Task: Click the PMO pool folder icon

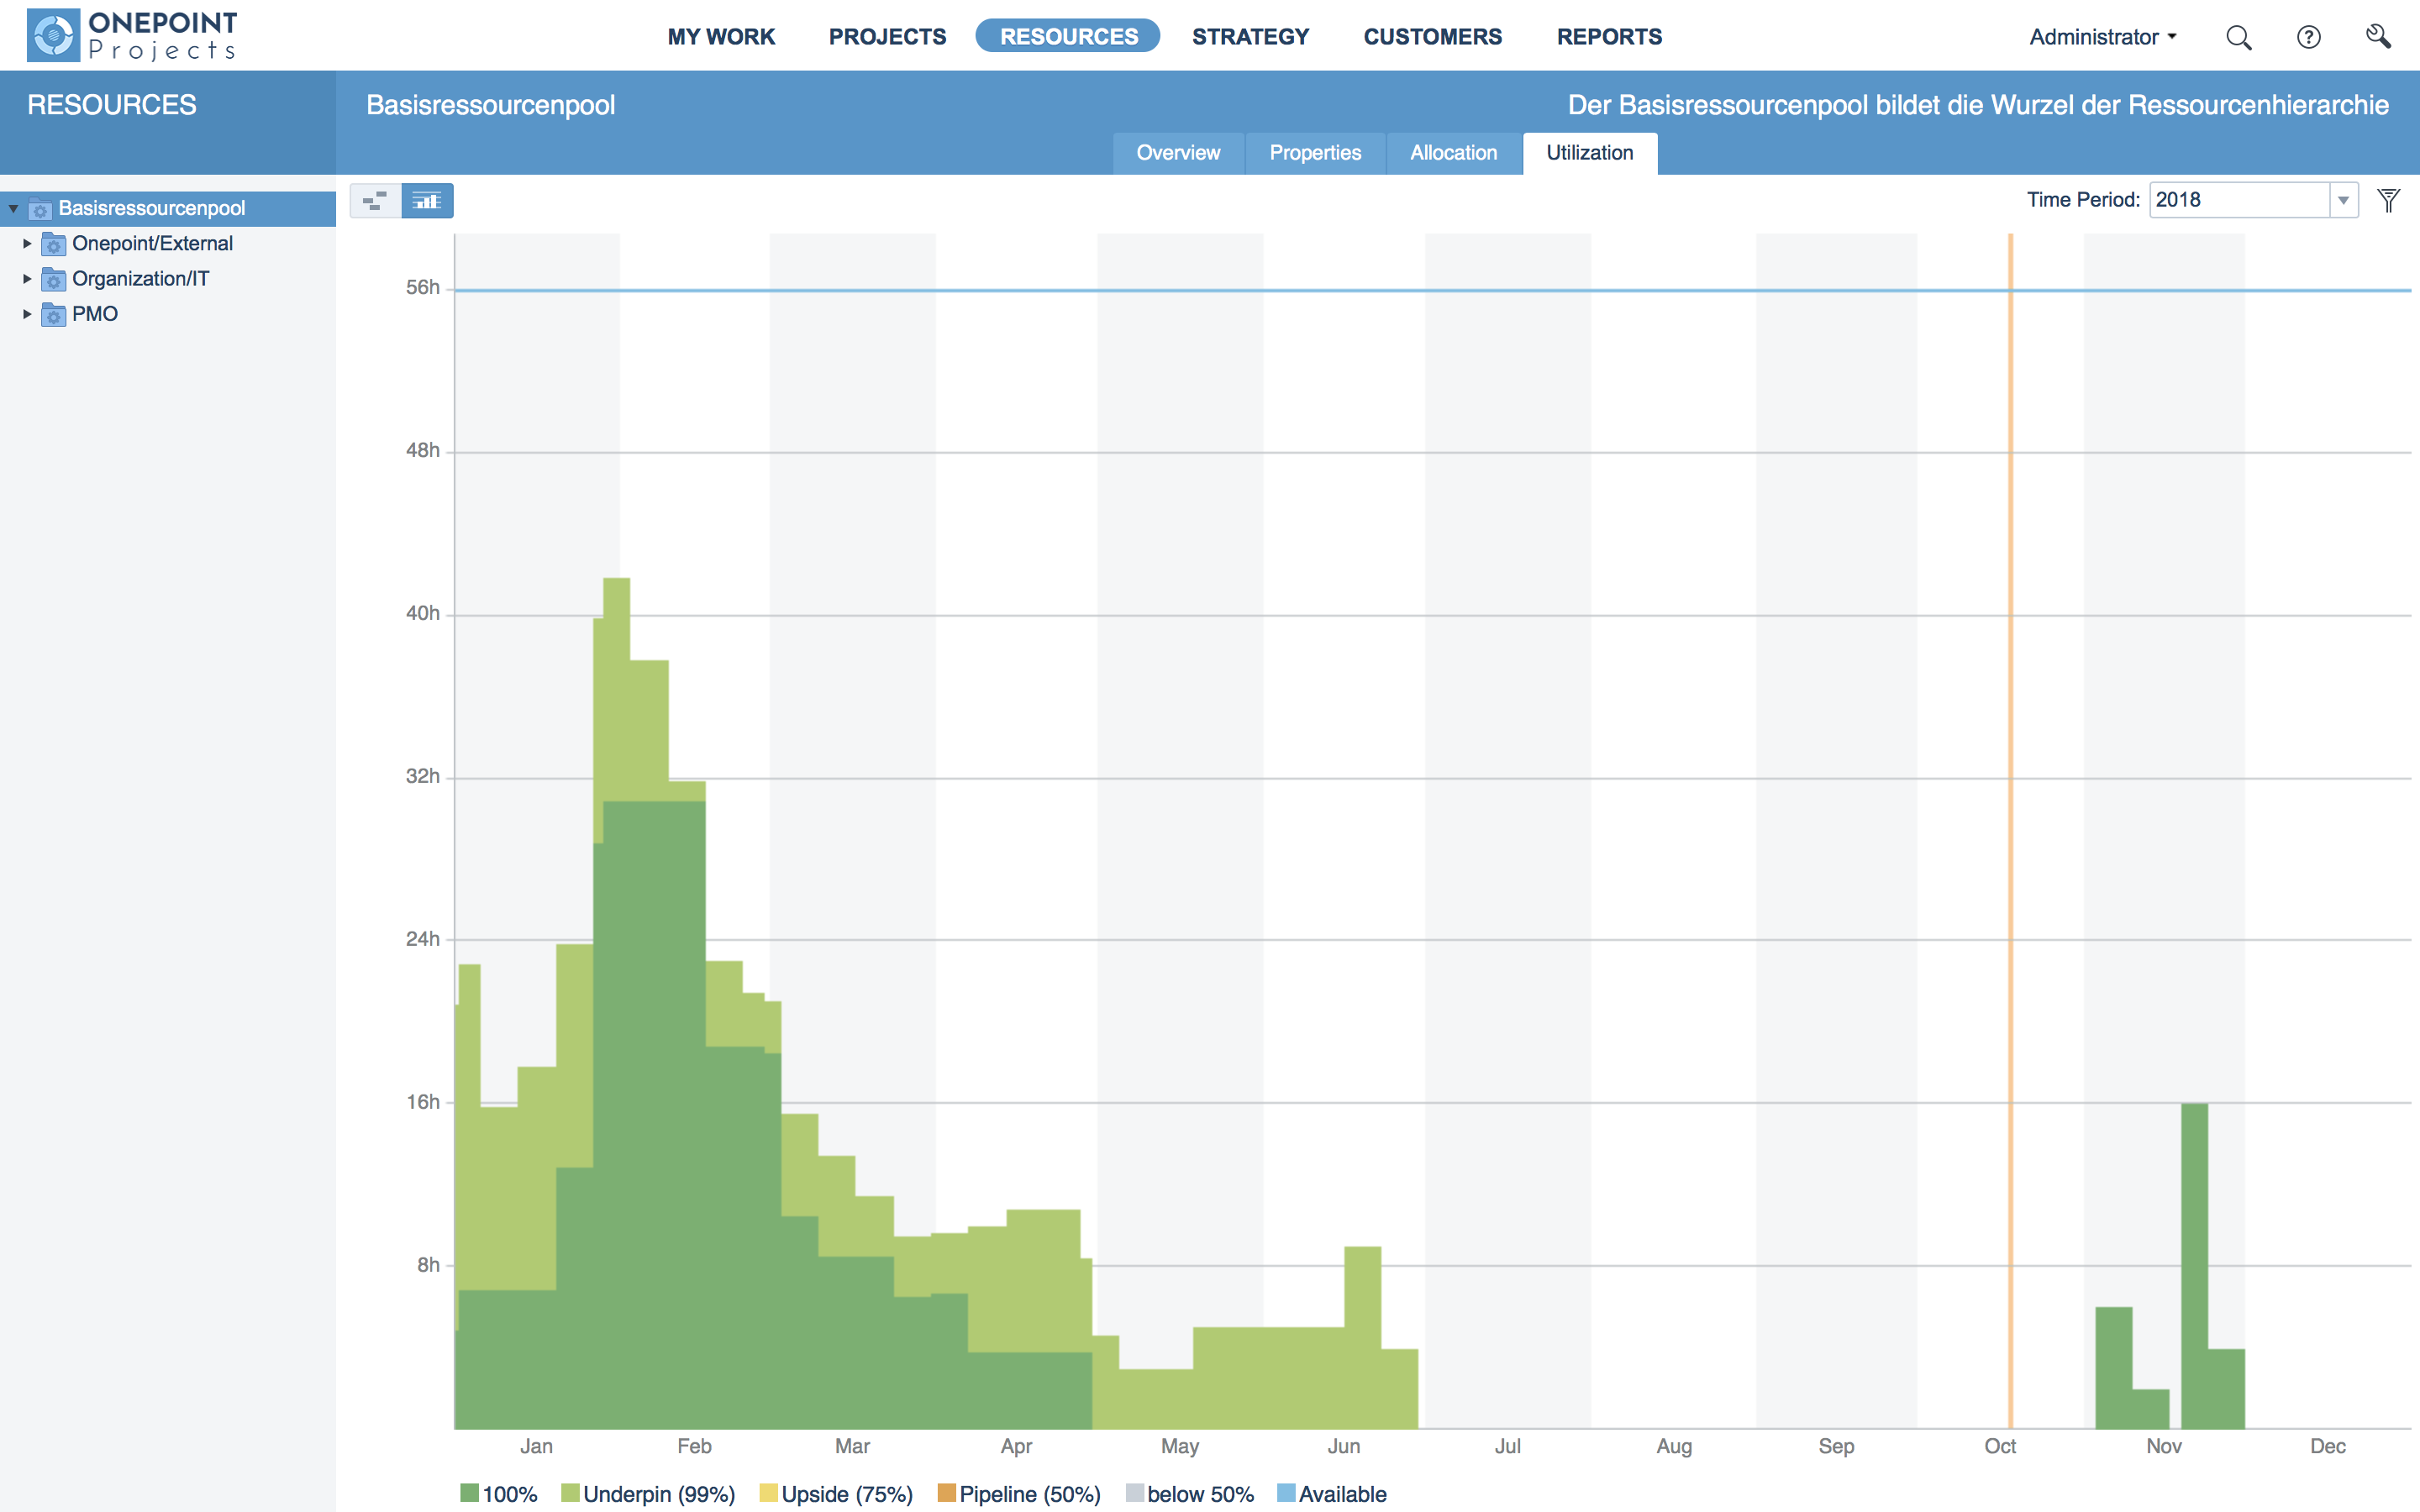Action: pyautogui.click(x=54, y=315)
